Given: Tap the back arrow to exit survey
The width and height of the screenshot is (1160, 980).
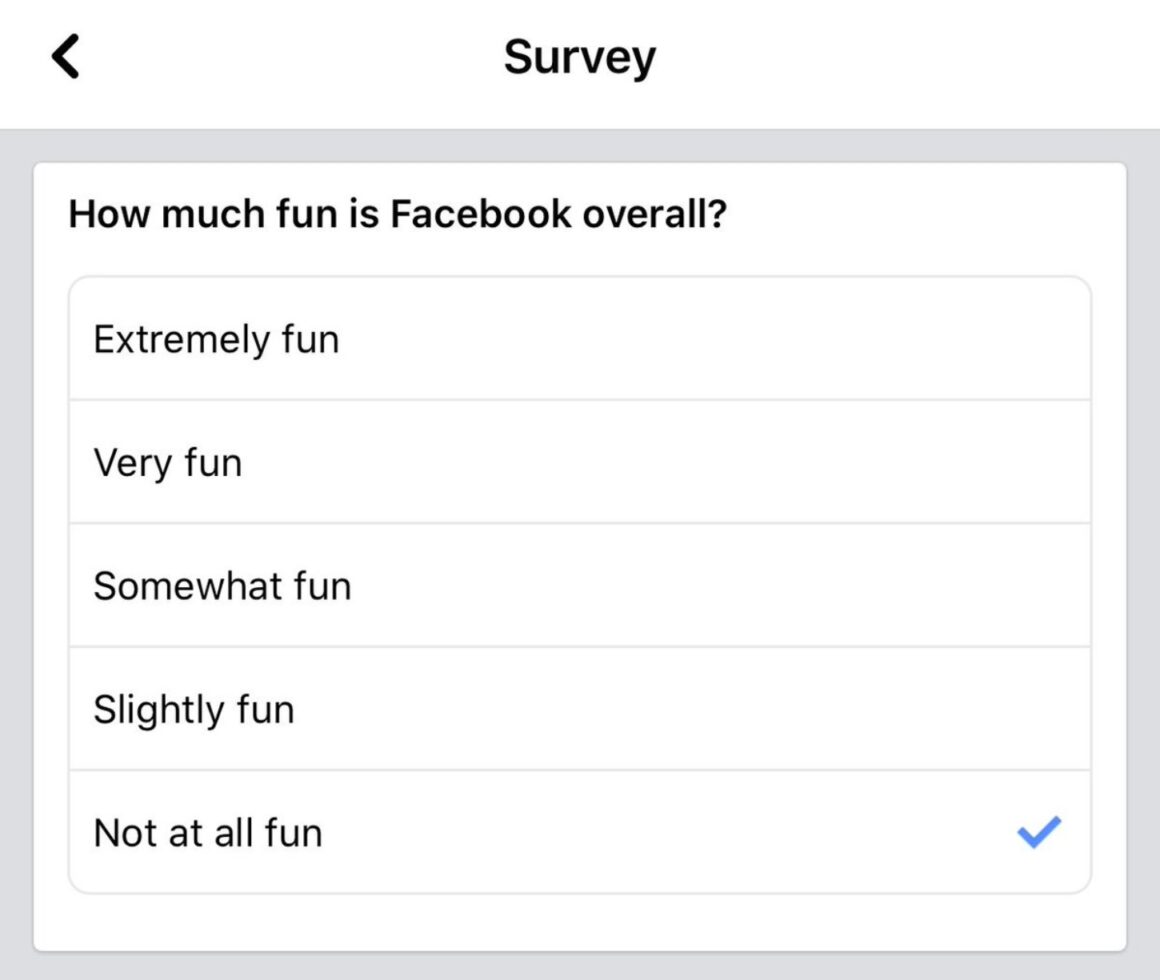Looking at the screenshot, I should tap(68, 57).
